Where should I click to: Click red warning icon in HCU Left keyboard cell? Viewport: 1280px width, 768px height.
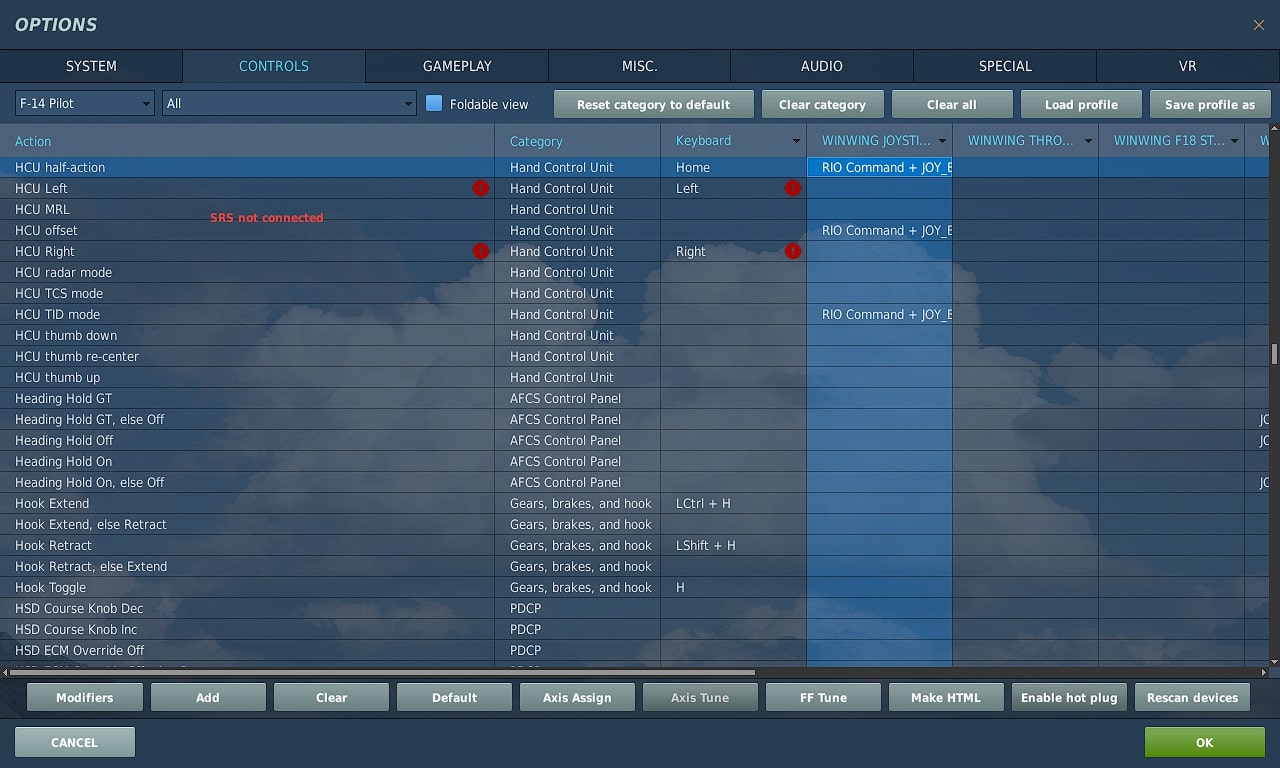(793, 188)
